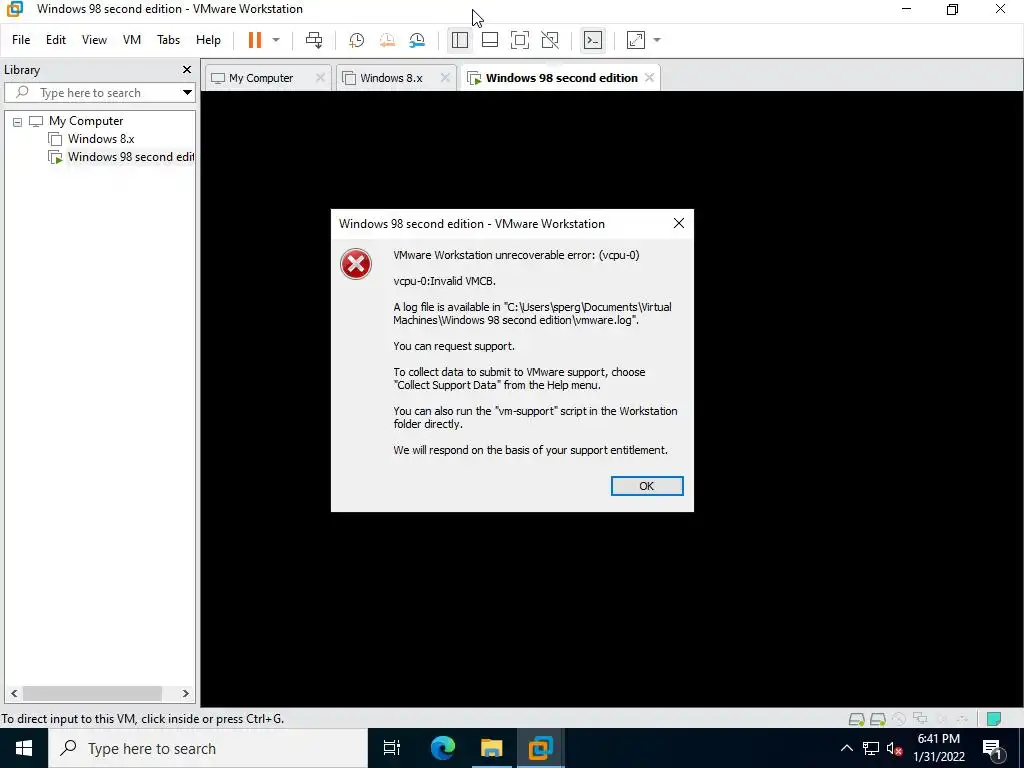Click the first hard disk status icon
This screenshot has height=768, width=1024.
tap(856, 719)
